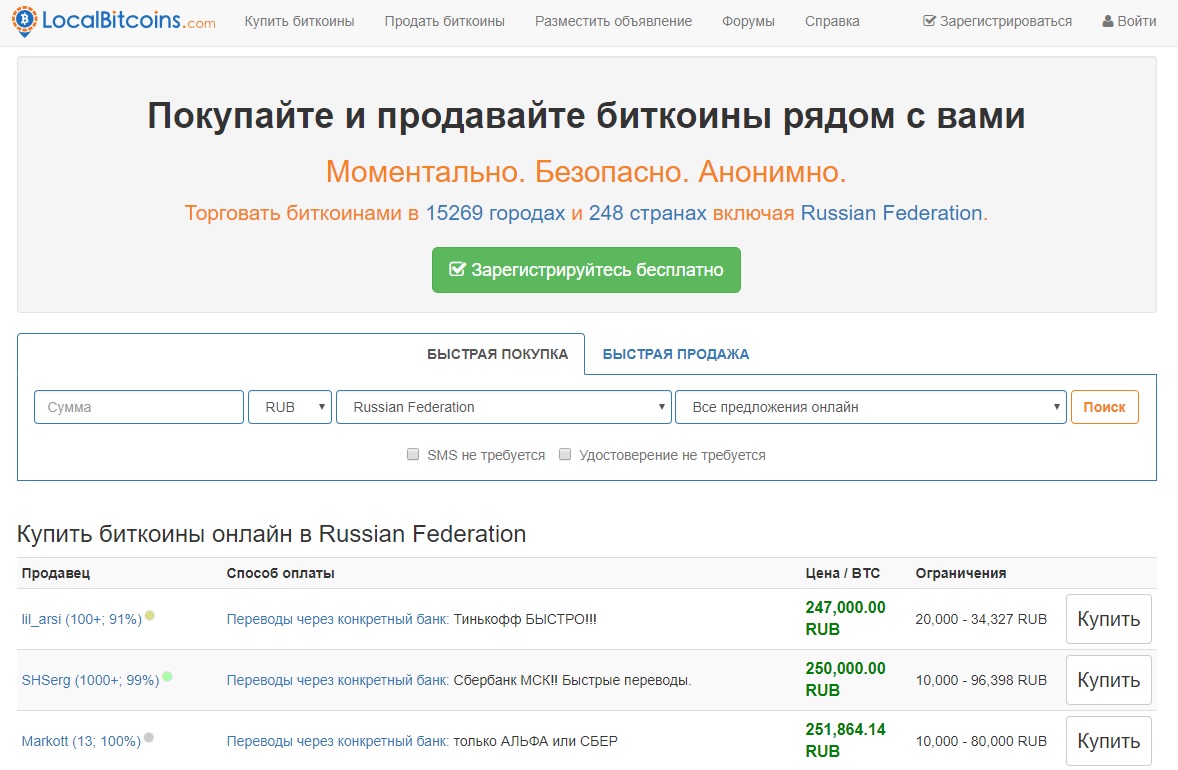The height and width of the screenshot is (770, 1178).
Task: Enable the SMS не требуется checkbox
Action: tap(413, 454)
